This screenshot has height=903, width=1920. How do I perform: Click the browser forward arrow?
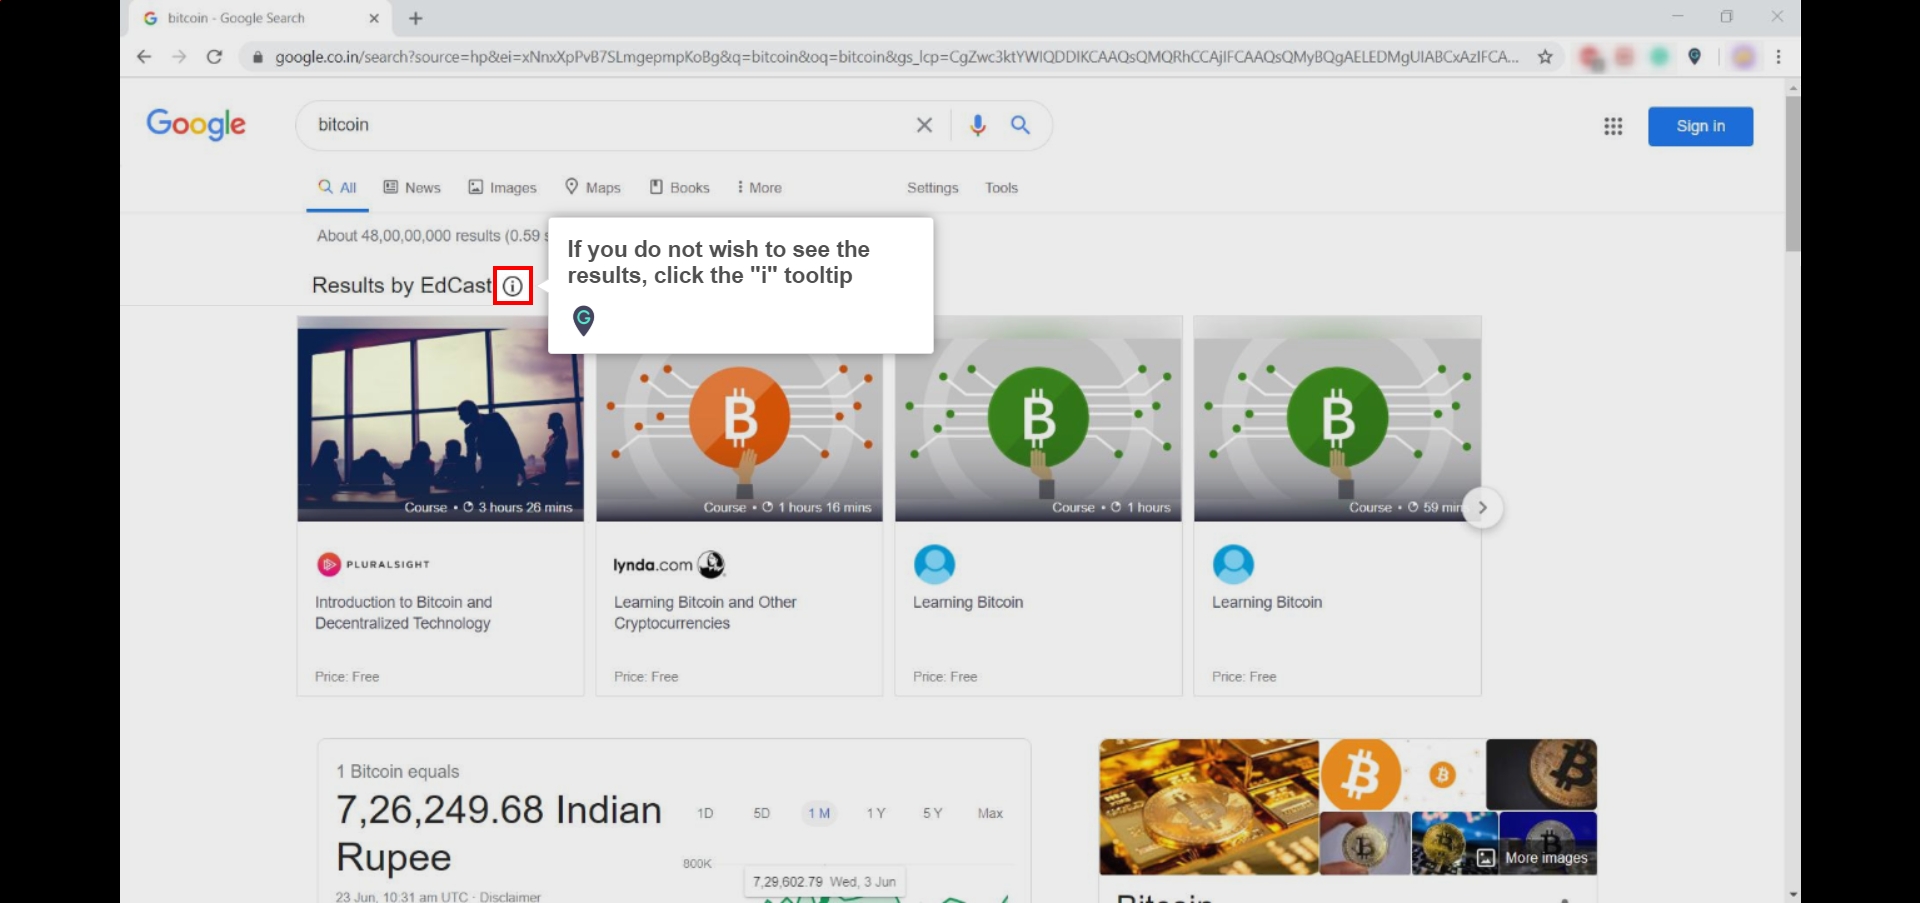(x=179, y=57)
